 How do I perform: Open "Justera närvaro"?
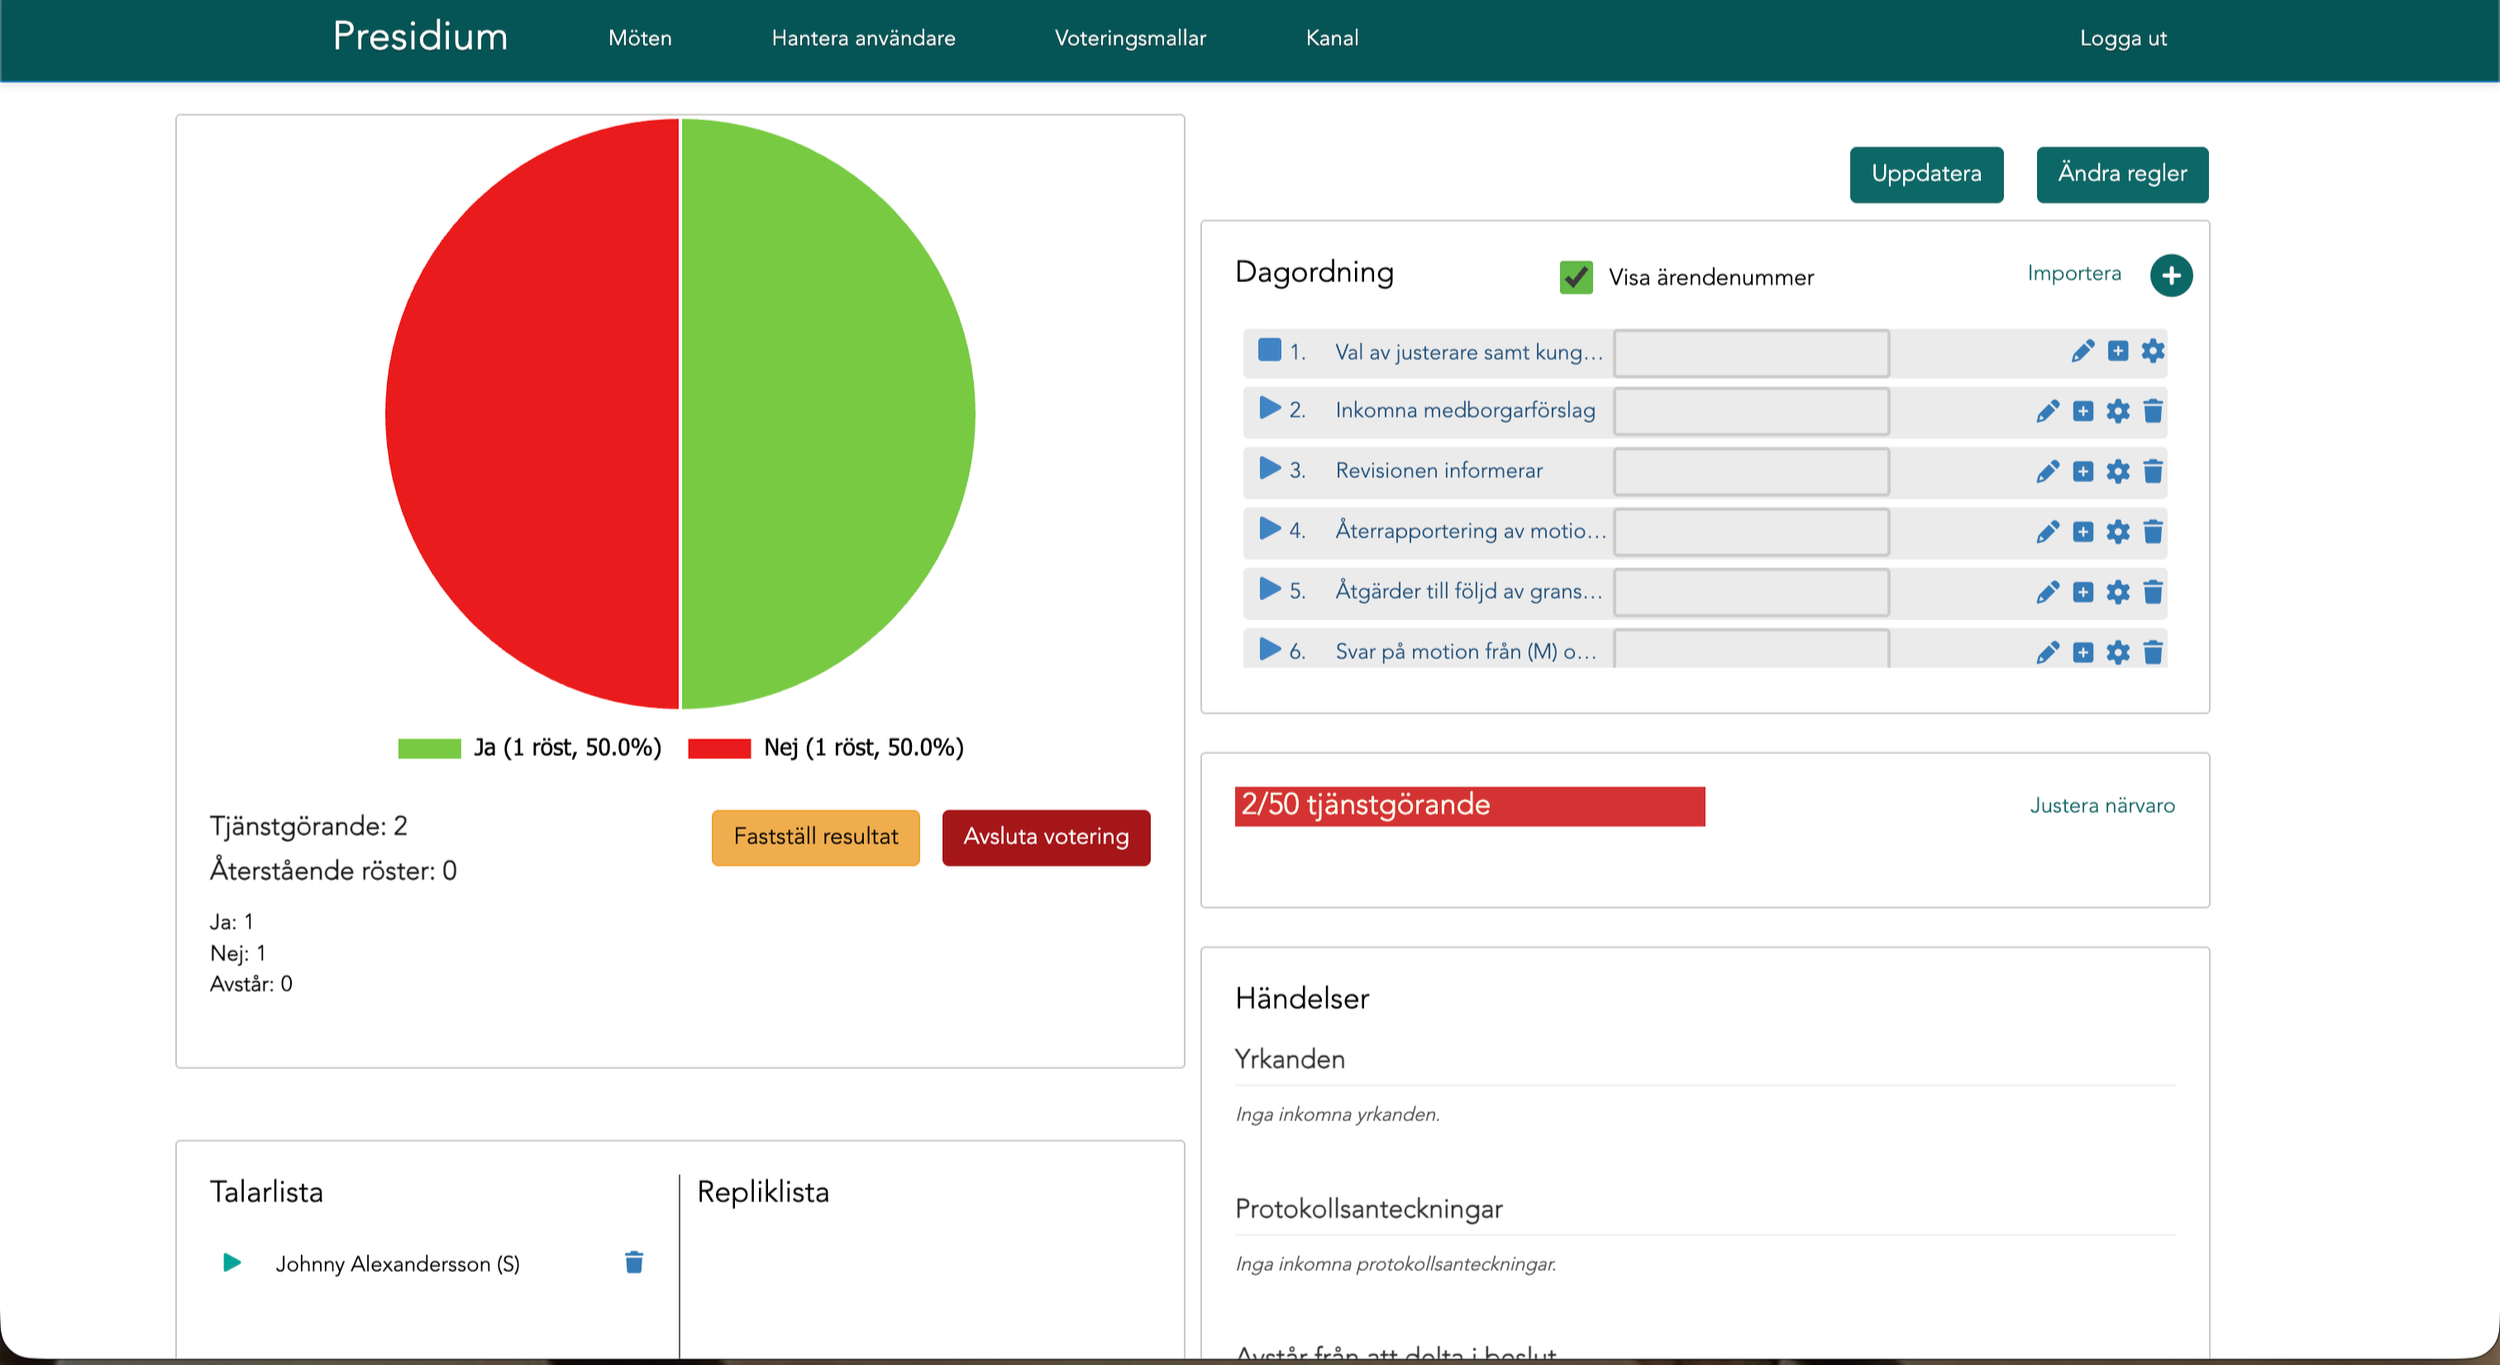pos(2102,805)
